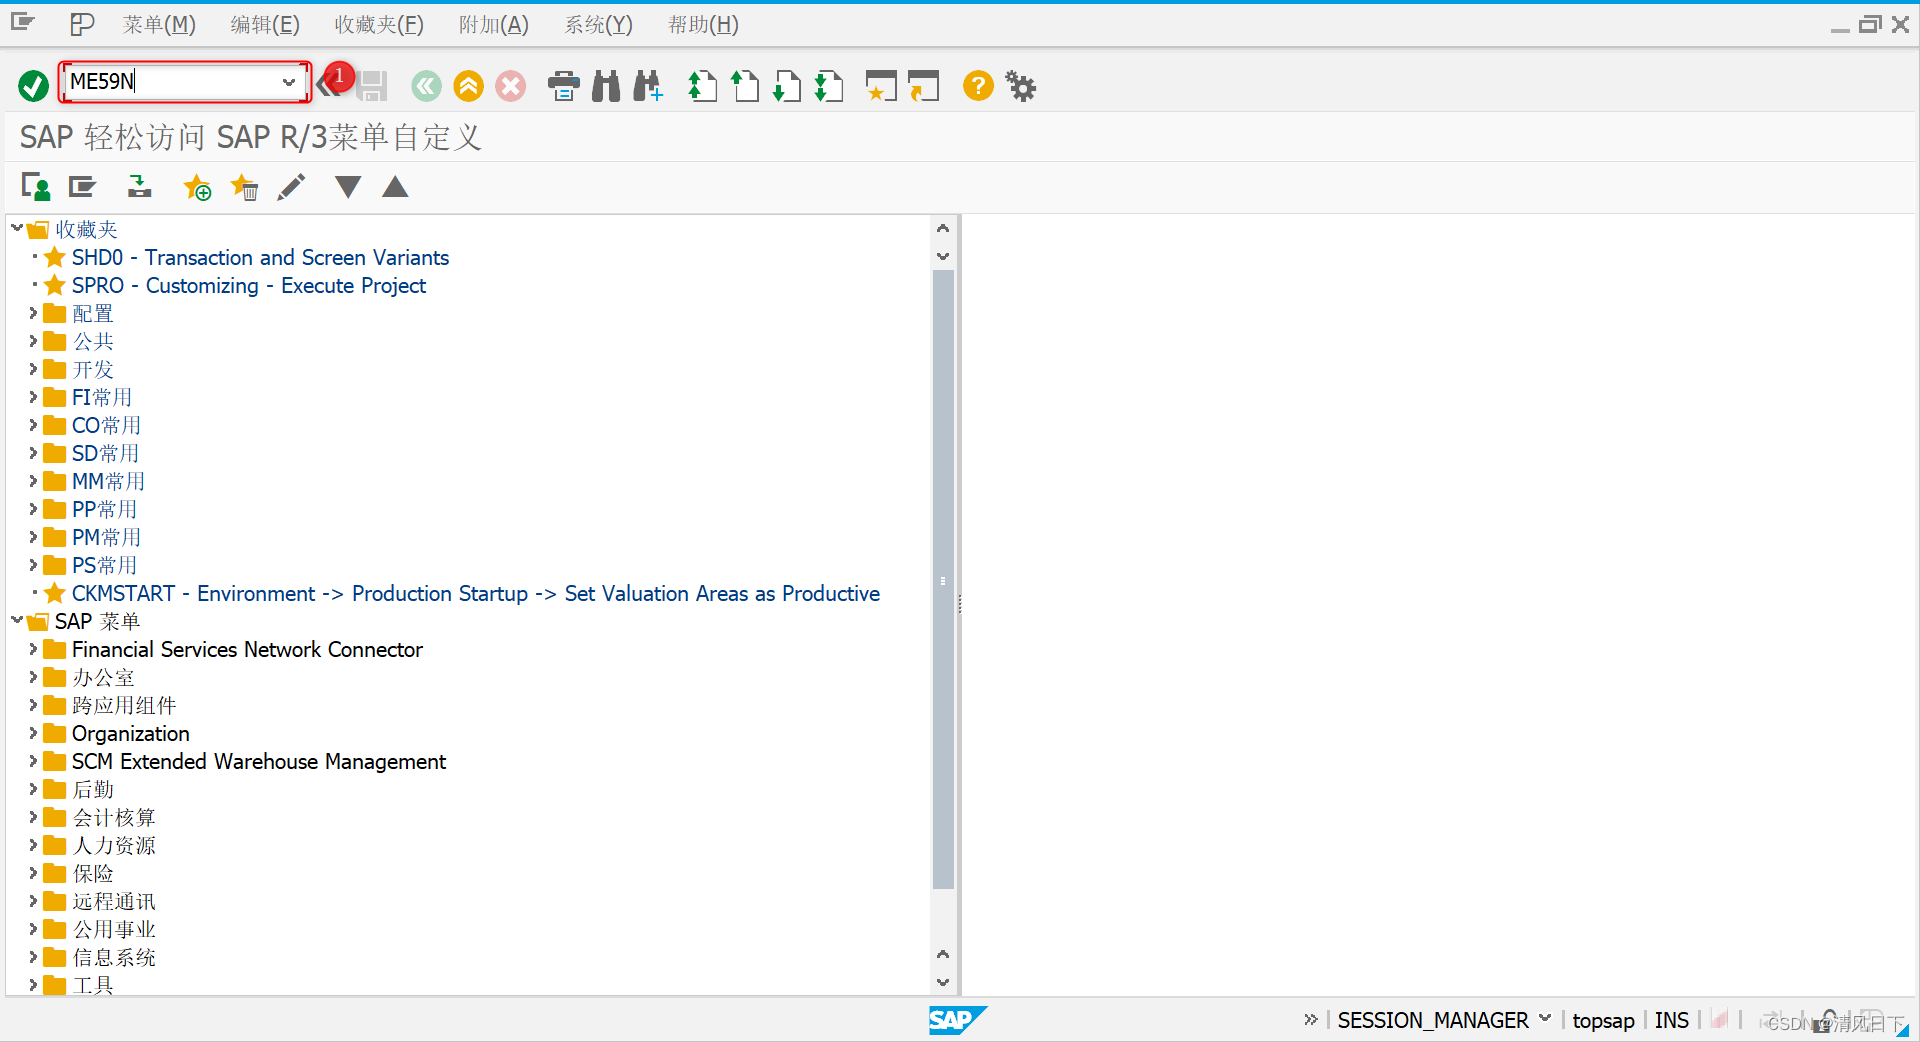Image resolution: width=1920 pixels, height=1042 pixels.
Task: Click the User Menu icon
Action: click(x=36, y=187)
